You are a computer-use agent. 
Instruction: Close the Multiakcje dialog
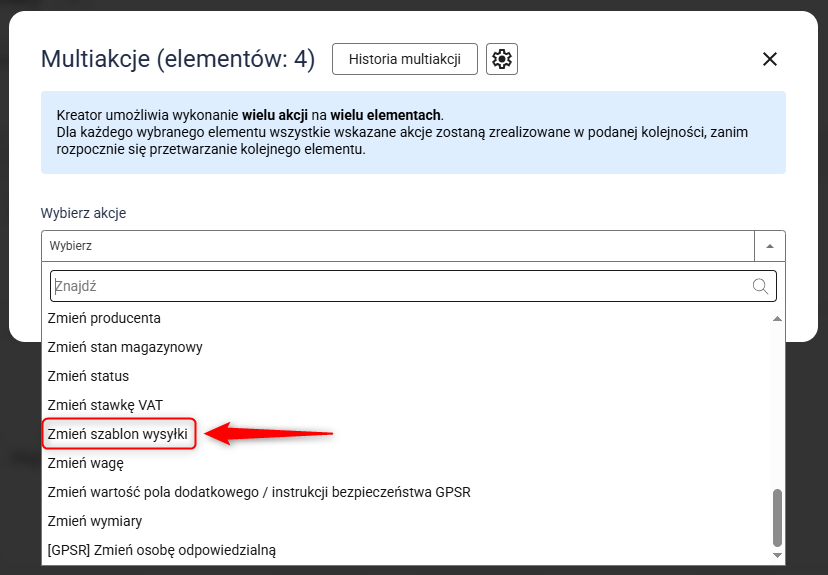pos(770,59)
